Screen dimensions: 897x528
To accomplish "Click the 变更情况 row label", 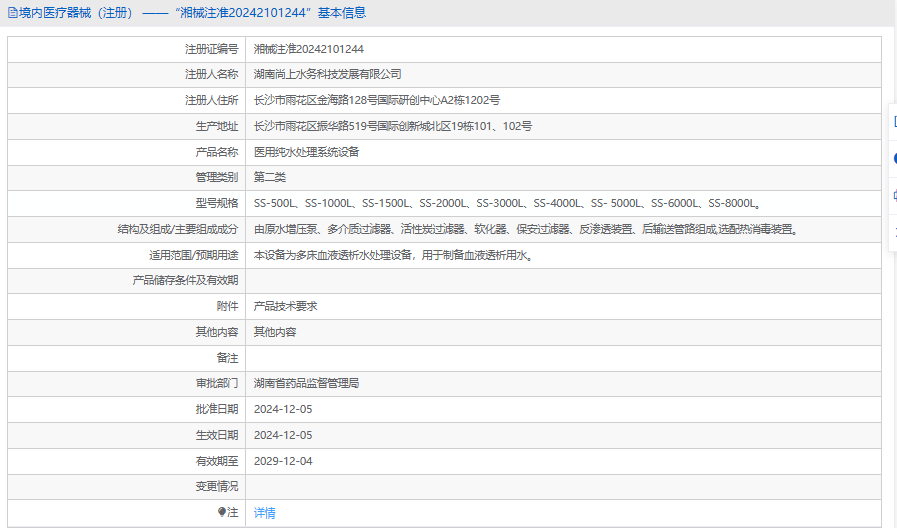I will [x=217, y=486].
